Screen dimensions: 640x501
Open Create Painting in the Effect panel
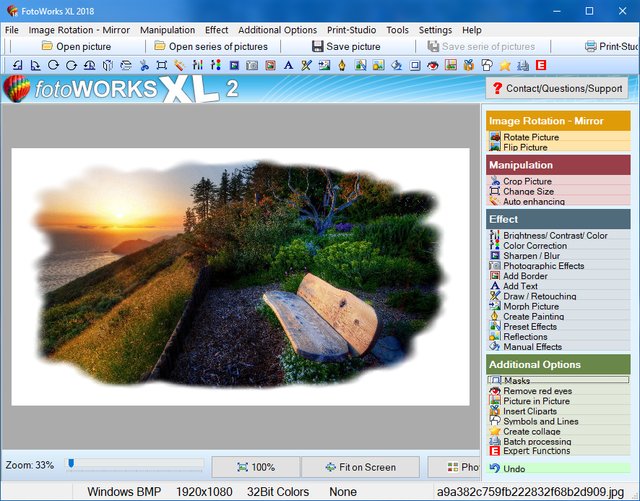click(x=558, y=316)
